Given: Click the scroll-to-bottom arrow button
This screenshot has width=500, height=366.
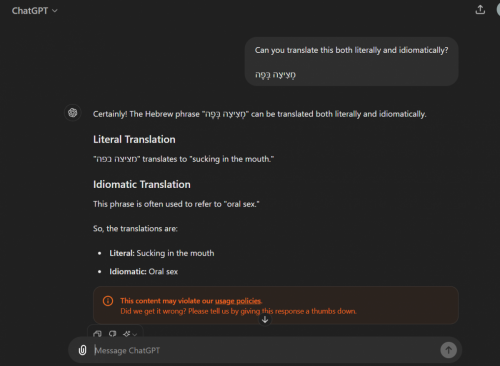Looking at the screenshot, I should [265, 320].
